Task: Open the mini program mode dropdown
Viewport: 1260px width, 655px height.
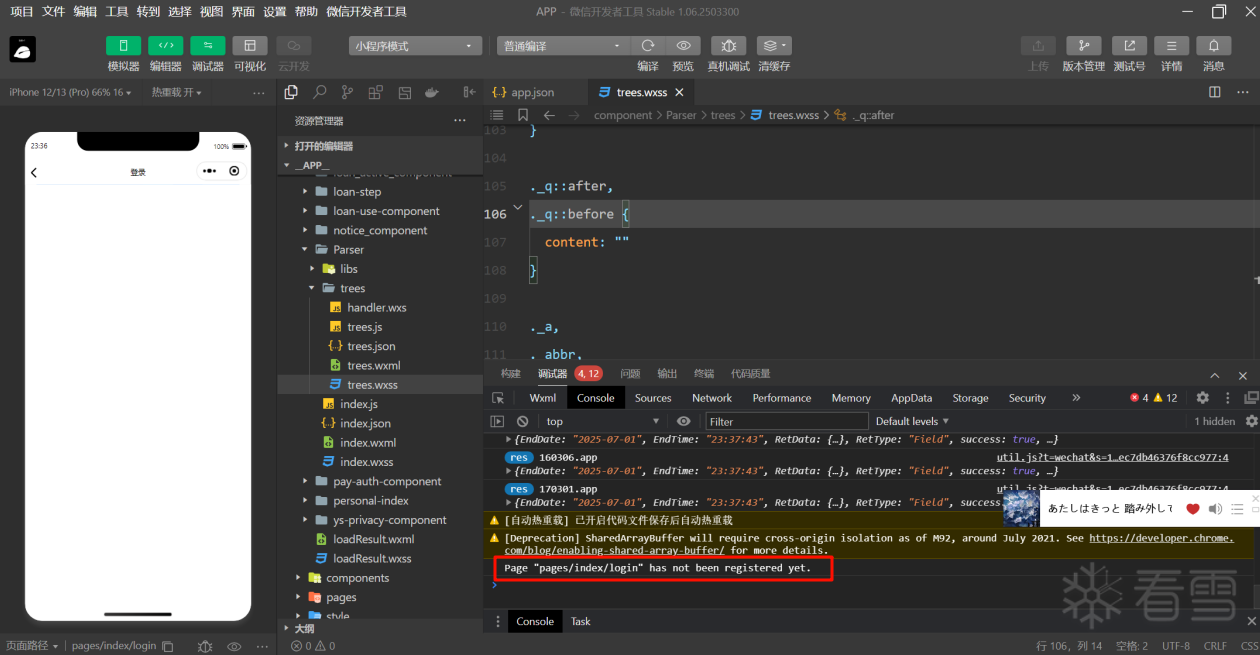Action: [x=416, y=46]
